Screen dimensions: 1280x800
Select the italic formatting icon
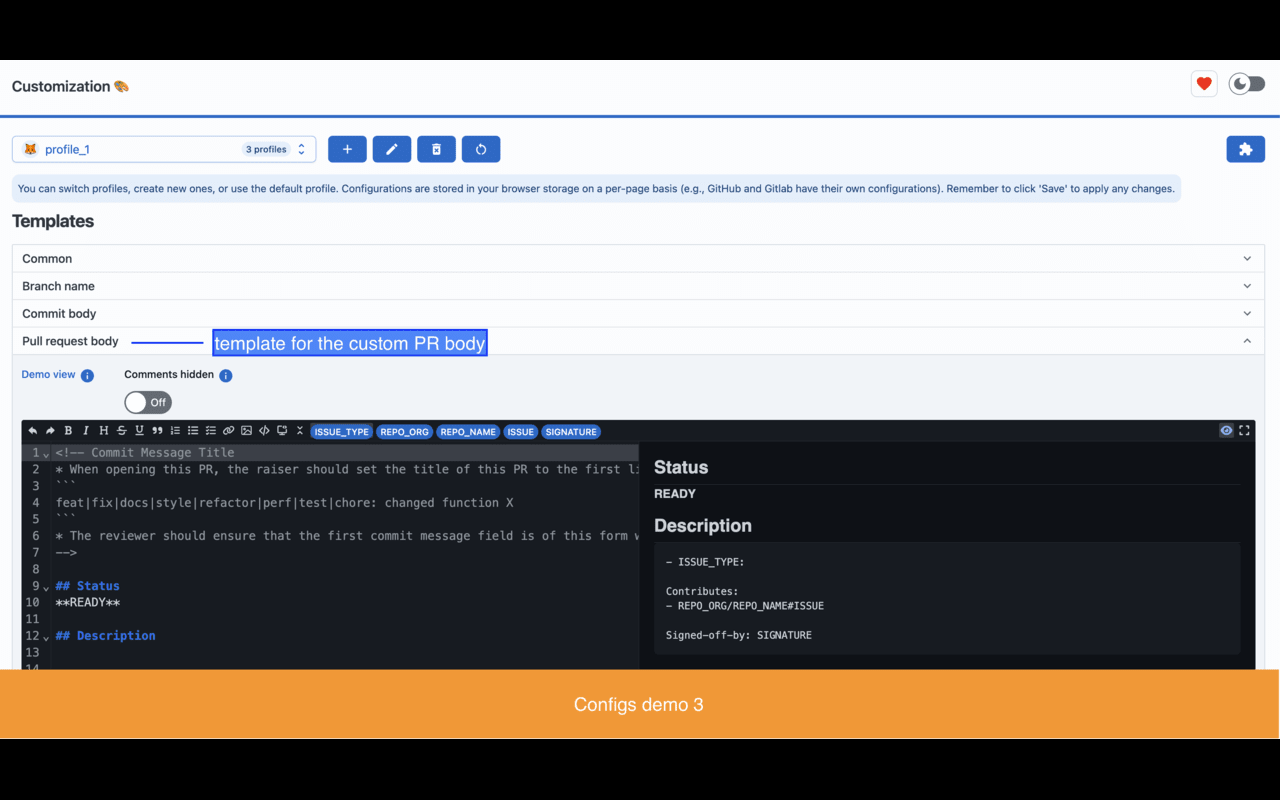coord(86,430)
